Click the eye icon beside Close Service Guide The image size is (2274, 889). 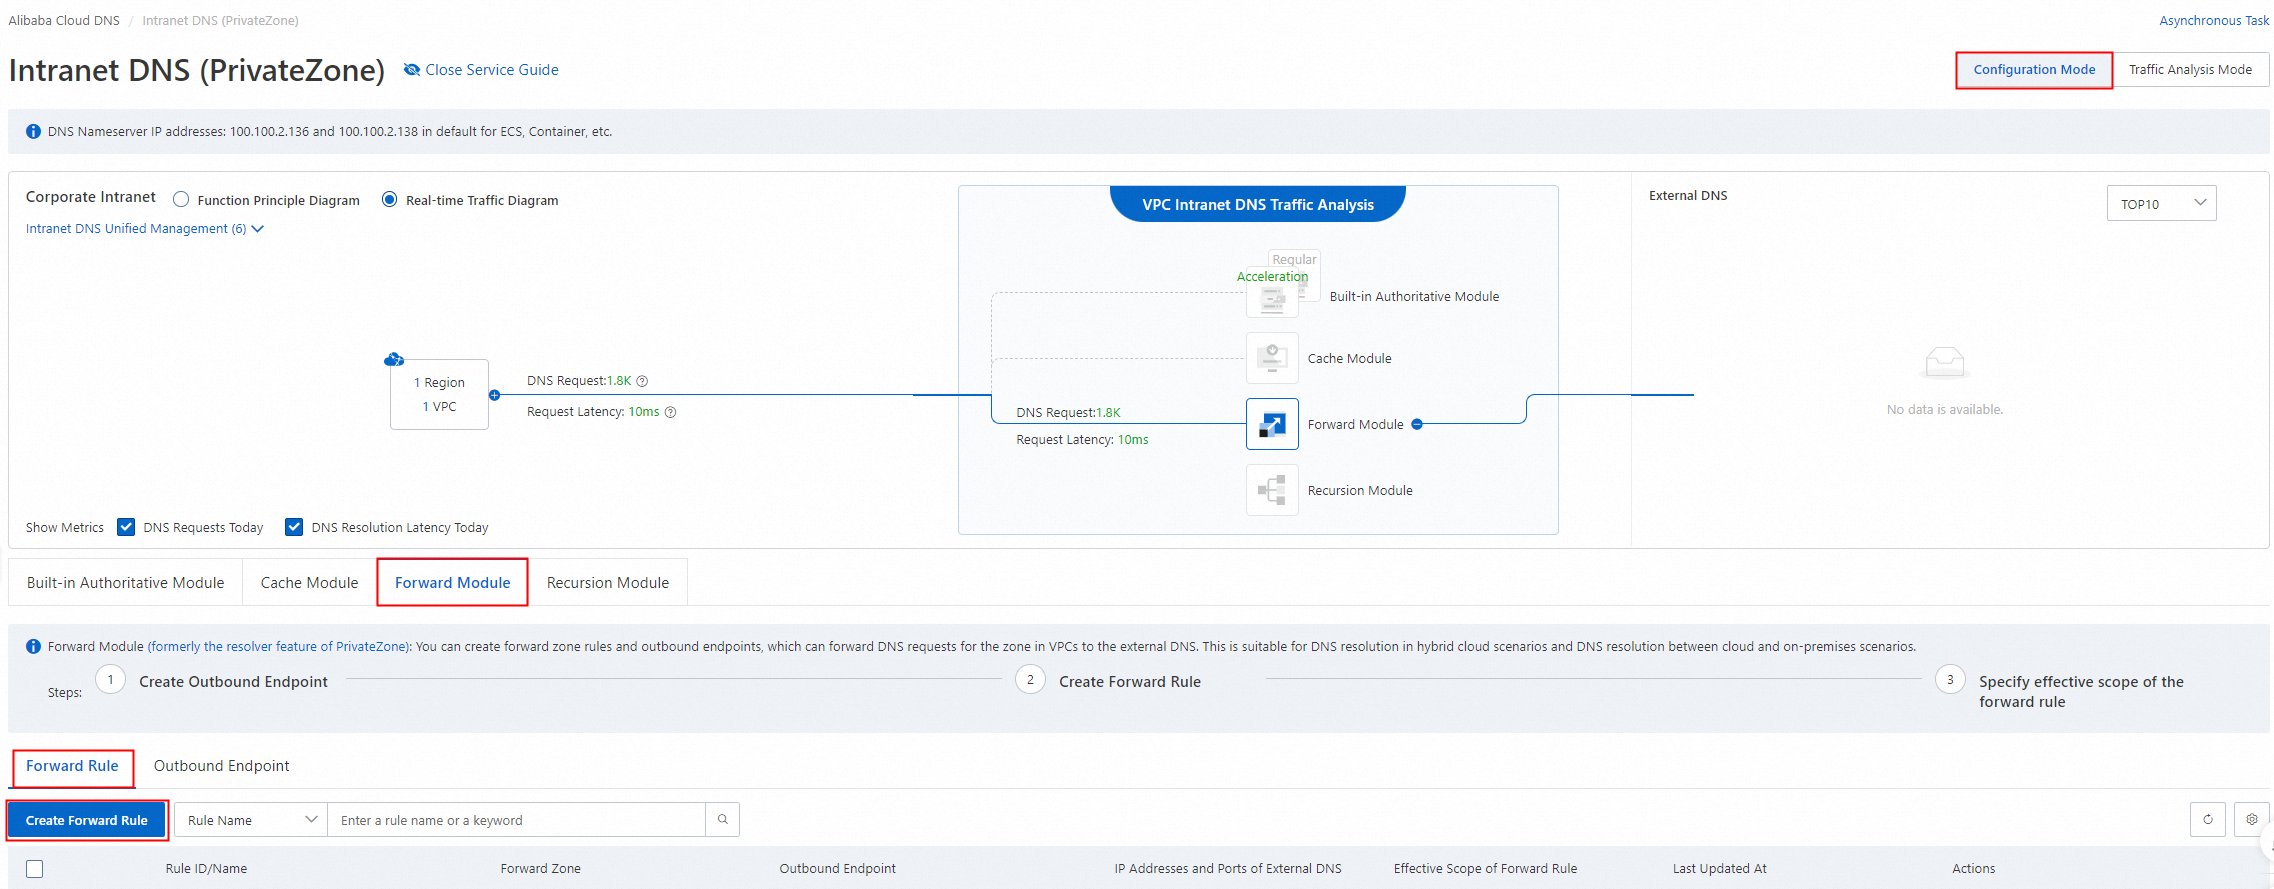(411, 70)
